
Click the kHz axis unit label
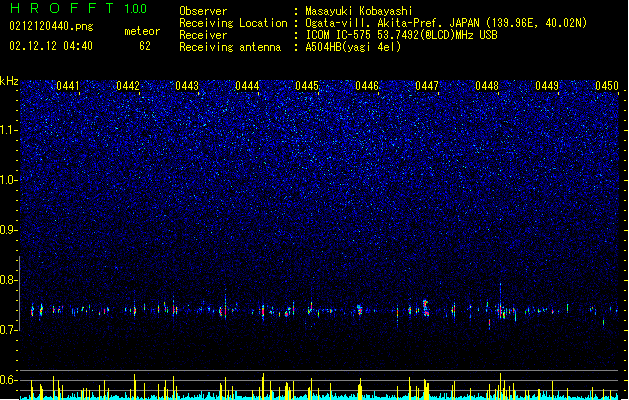9,81
